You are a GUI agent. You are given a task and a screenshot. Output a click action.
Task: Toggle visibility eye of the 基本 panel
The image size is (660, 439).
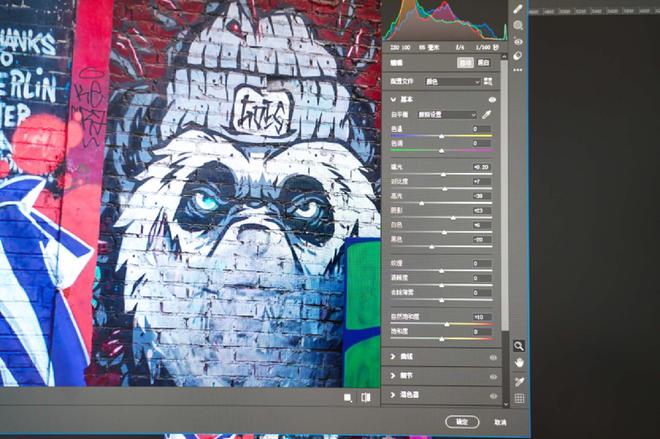492,100
